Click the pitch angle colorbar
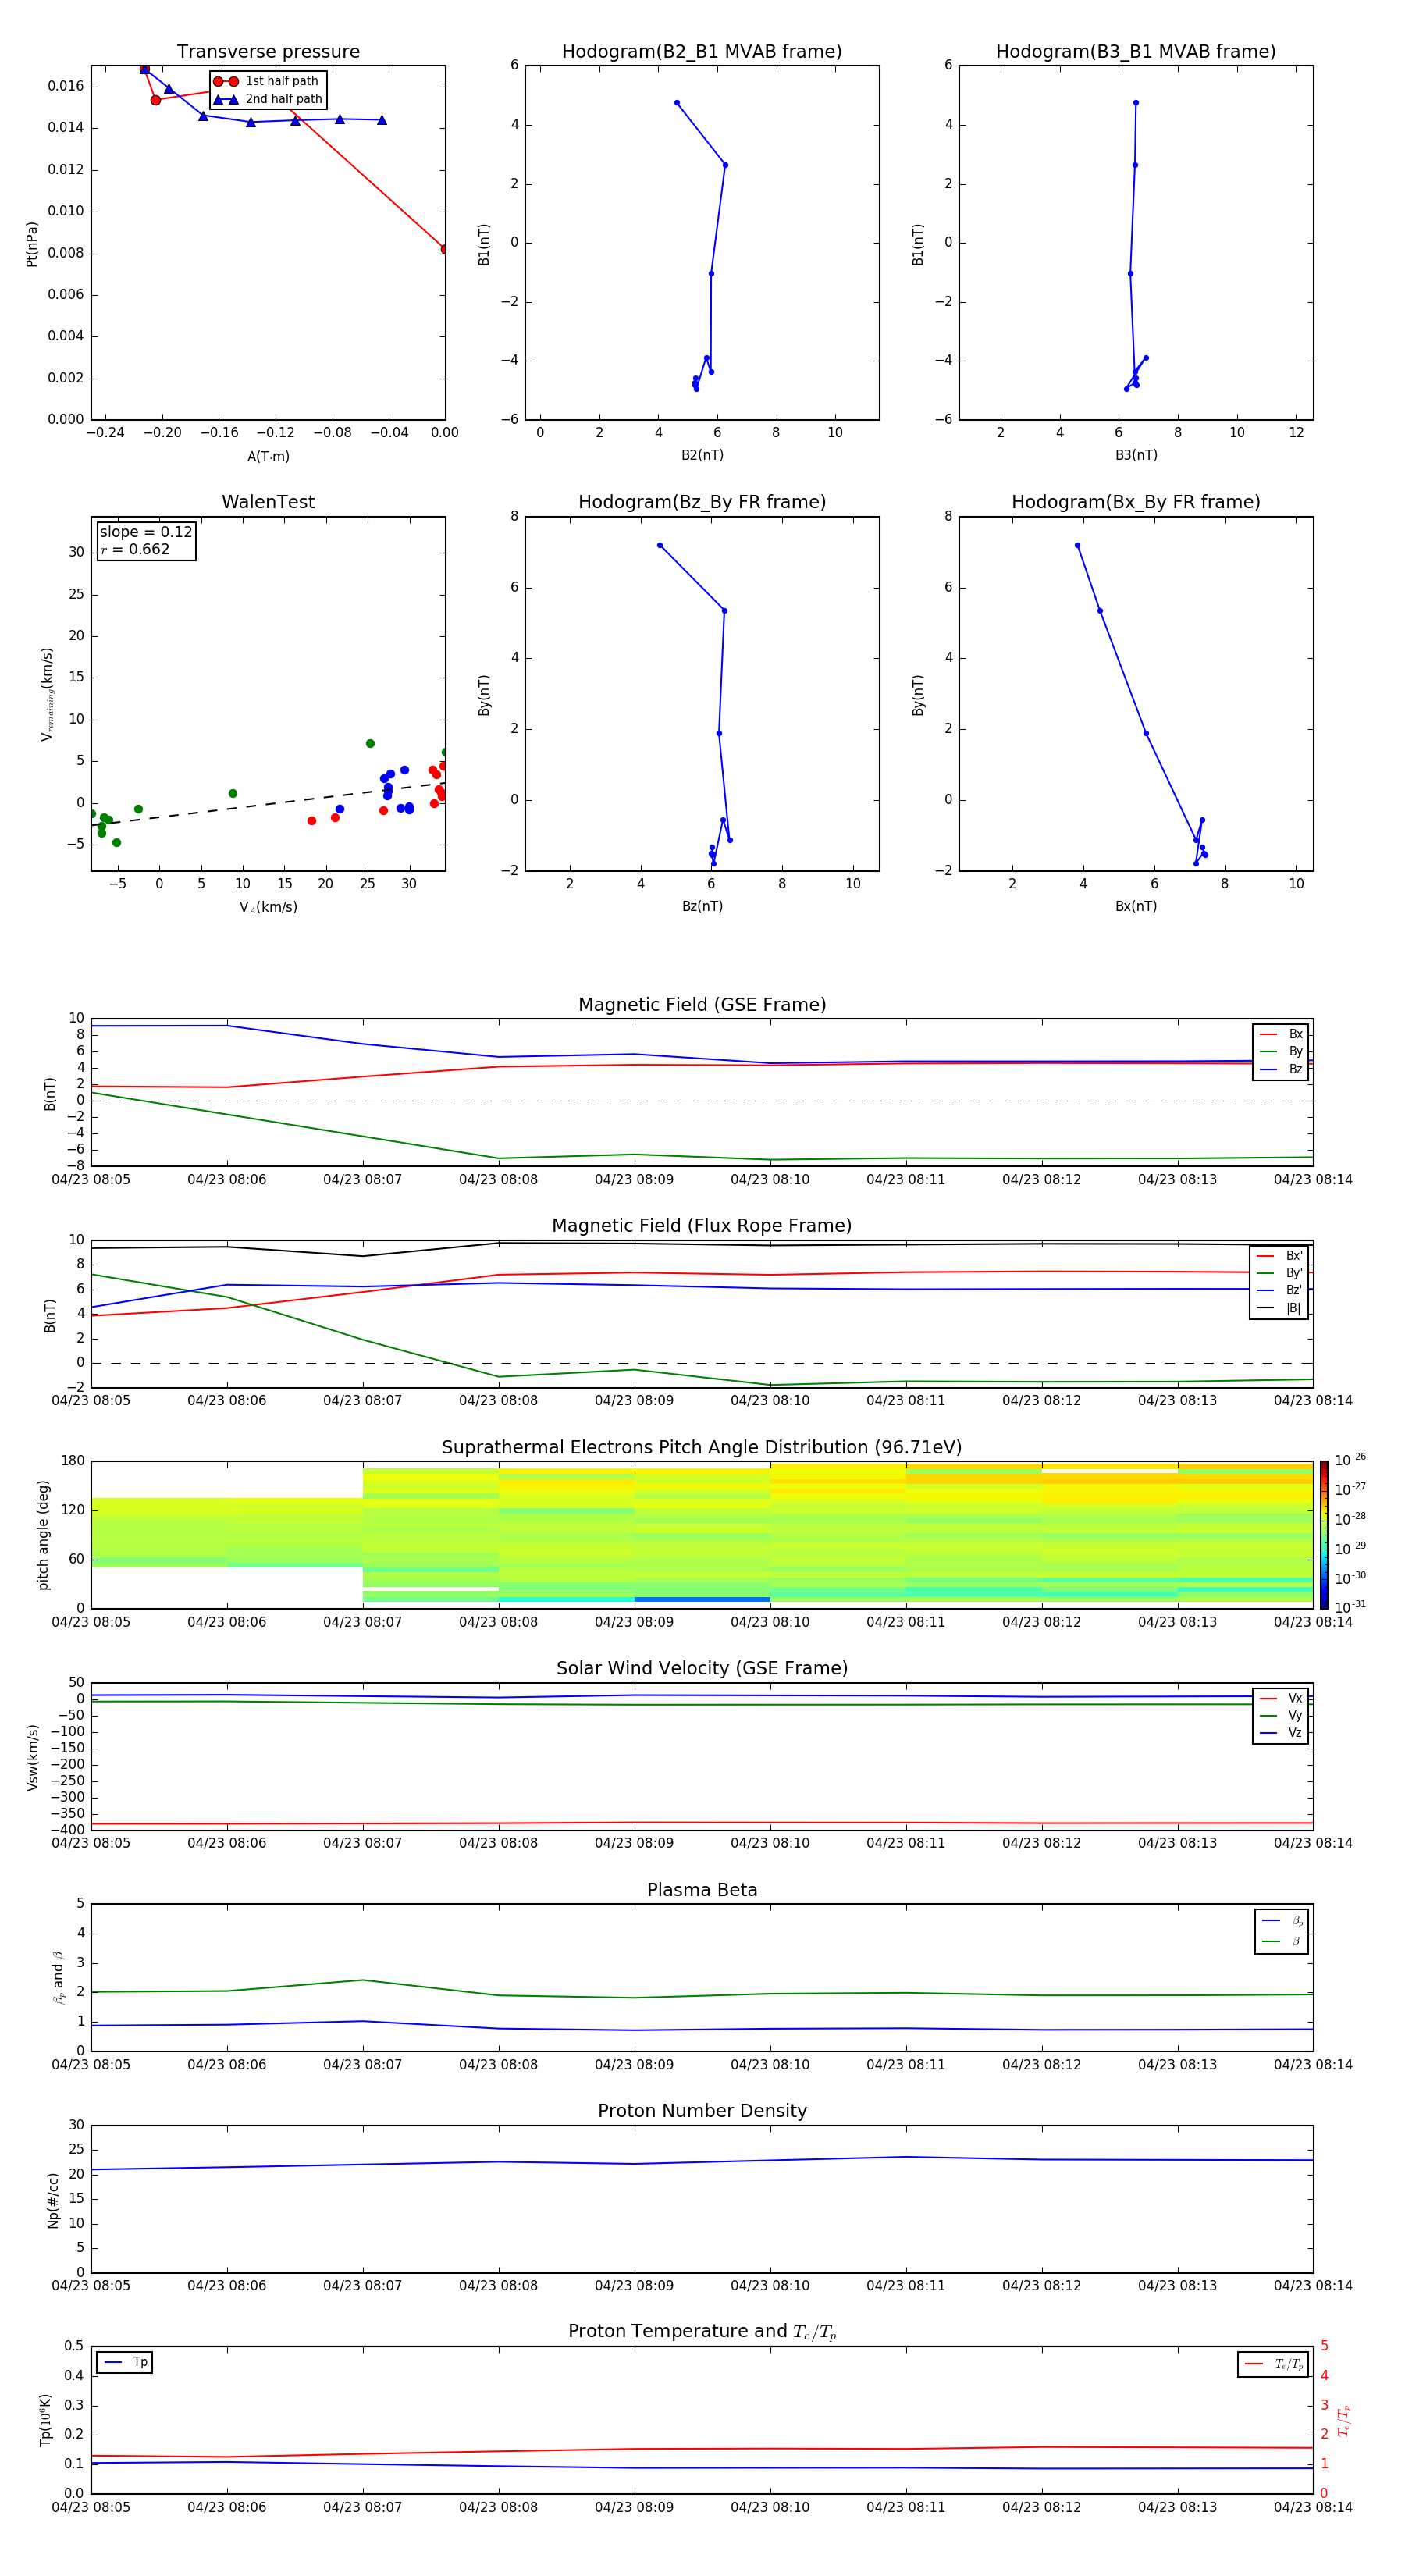Screen dimensions: 1405x2576 tap(1324, 1534)
